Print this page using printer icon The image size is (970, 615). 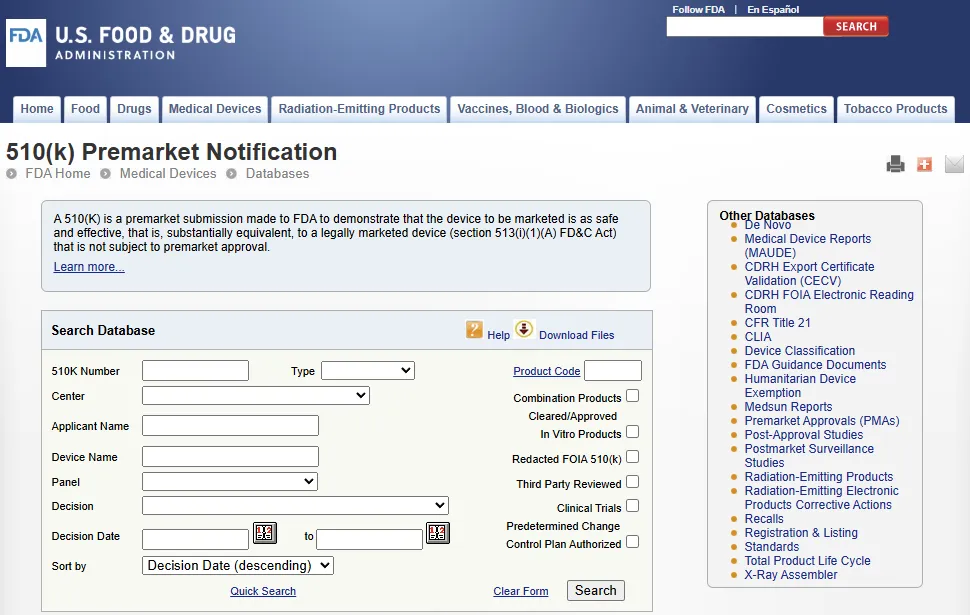coord(895,164)
